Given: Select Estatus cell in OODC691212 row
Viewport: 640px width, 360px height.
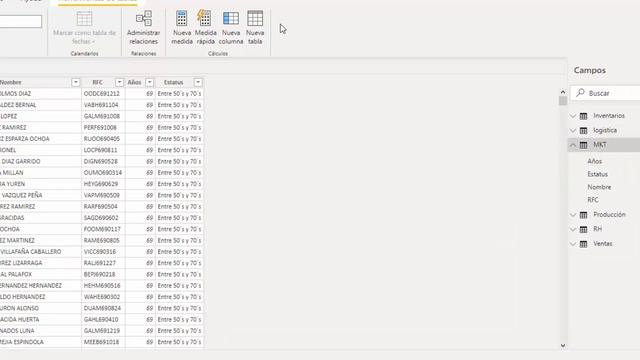Looking at the screenshot, I should point(179,93).
